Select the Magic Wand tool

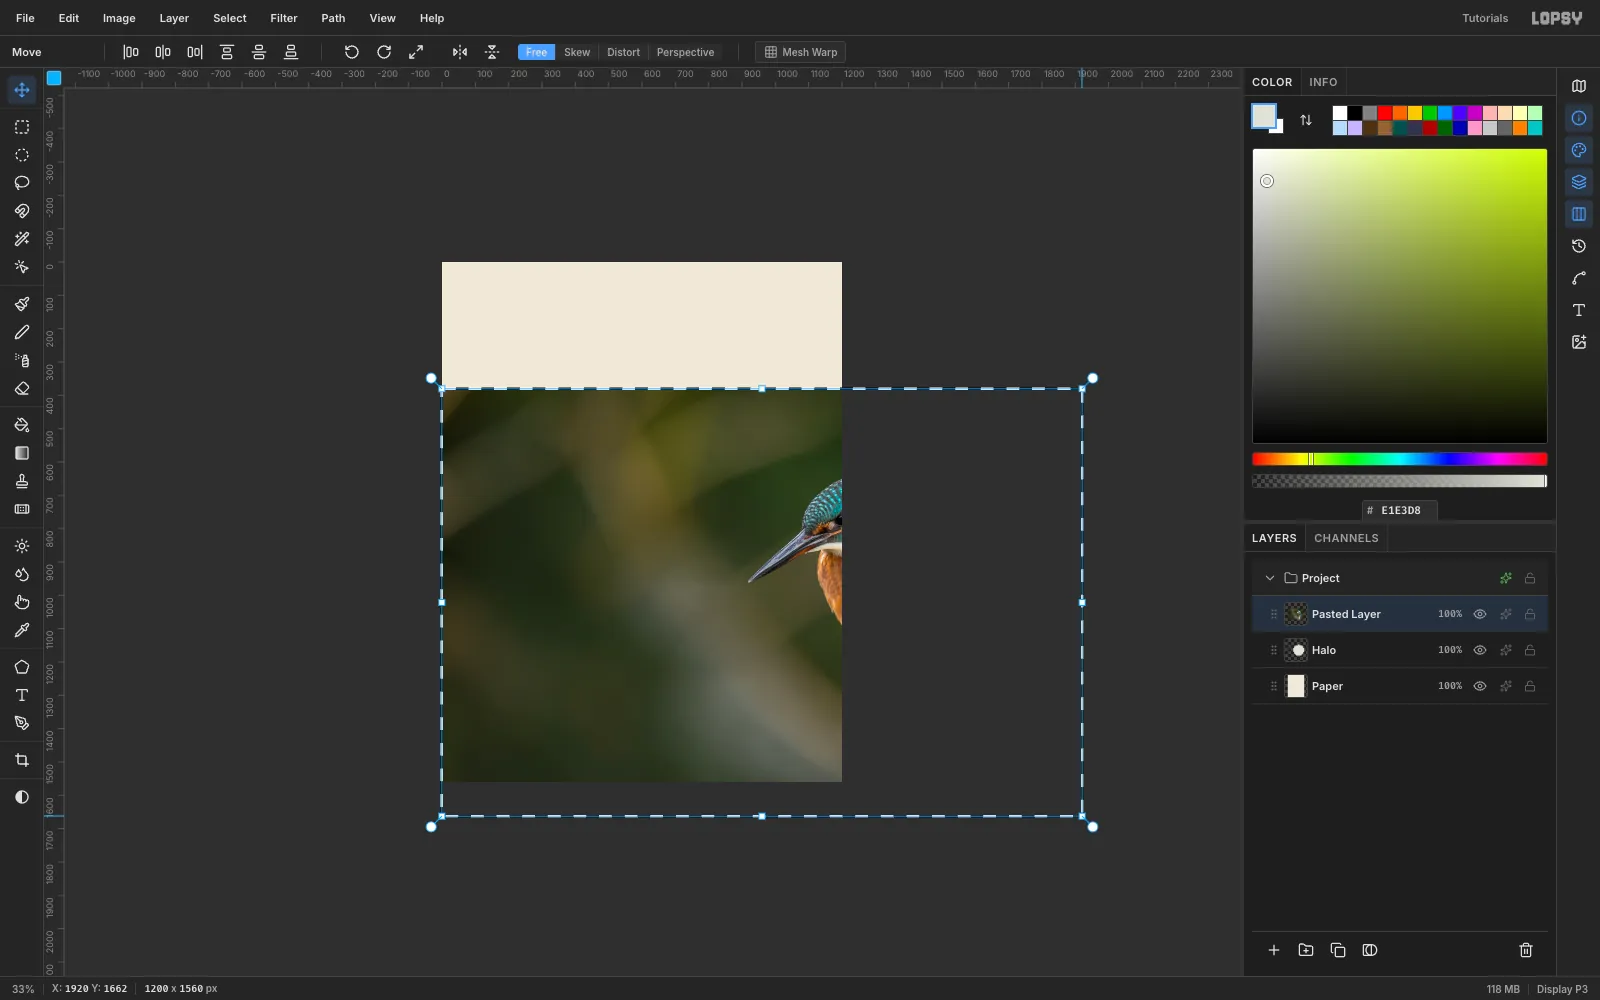pyautogui.click(x=22, y=239)
